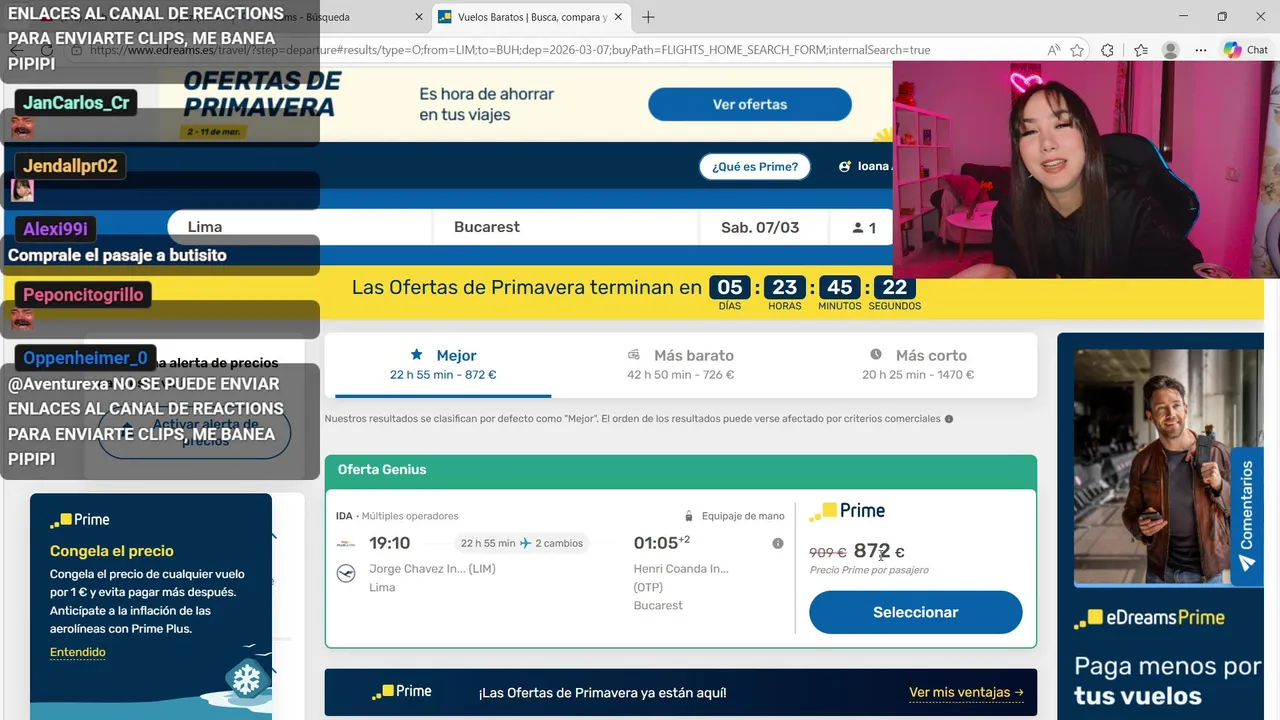Click the Ver ofertas banner button
This screenshot has height=720, width=1280.
[x=750, y=104]
